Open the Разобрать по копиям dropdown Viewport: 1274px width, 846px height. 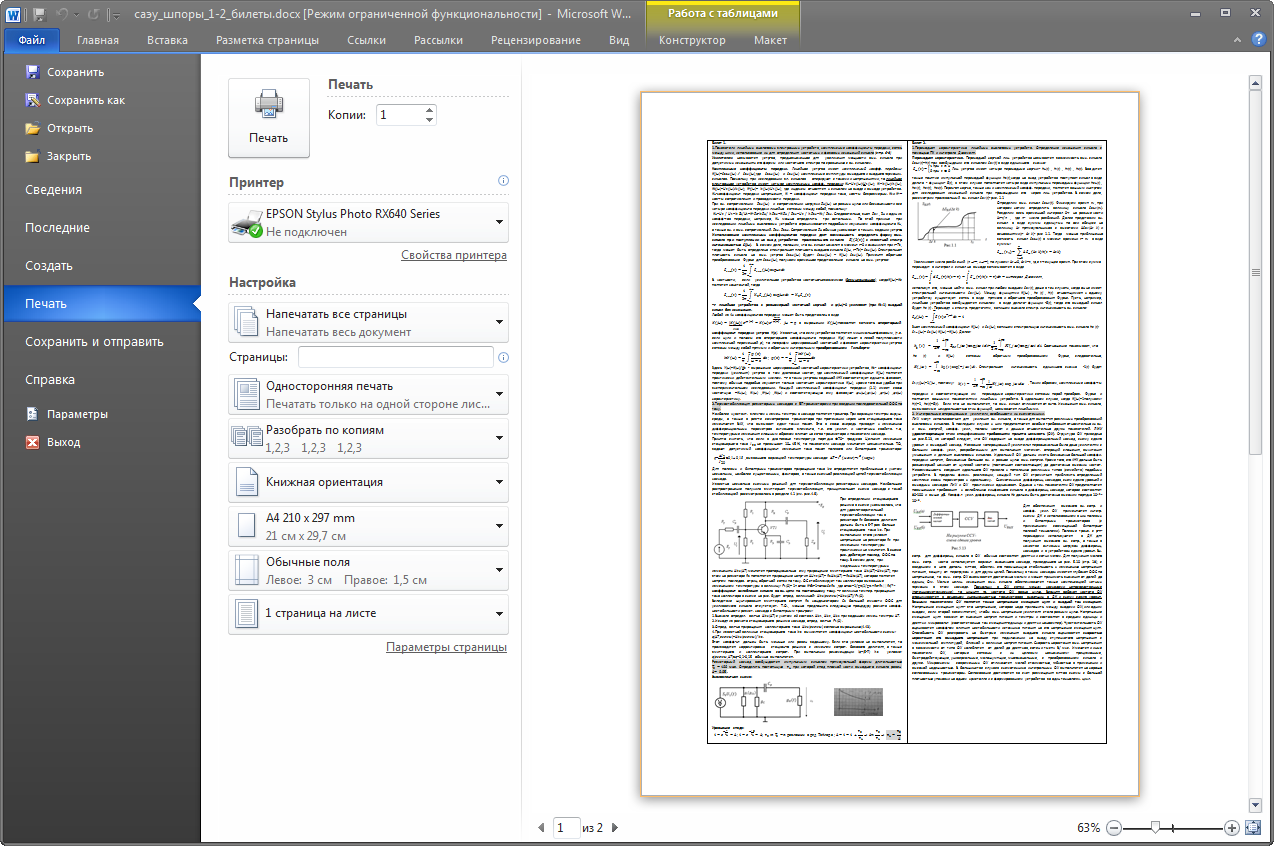[x=368, y=438]
